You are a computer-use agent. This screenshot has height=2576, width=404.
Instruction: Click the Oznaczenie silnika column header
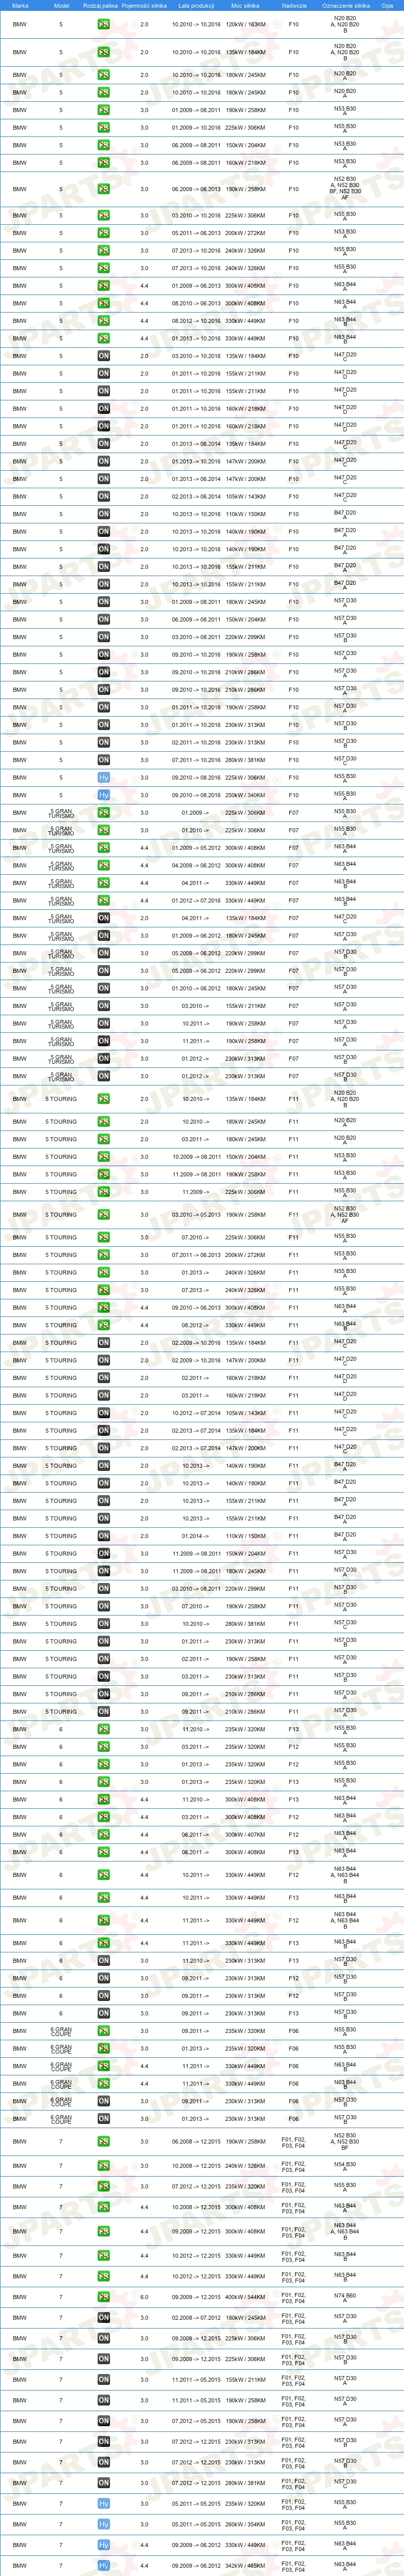click(345, 5)
